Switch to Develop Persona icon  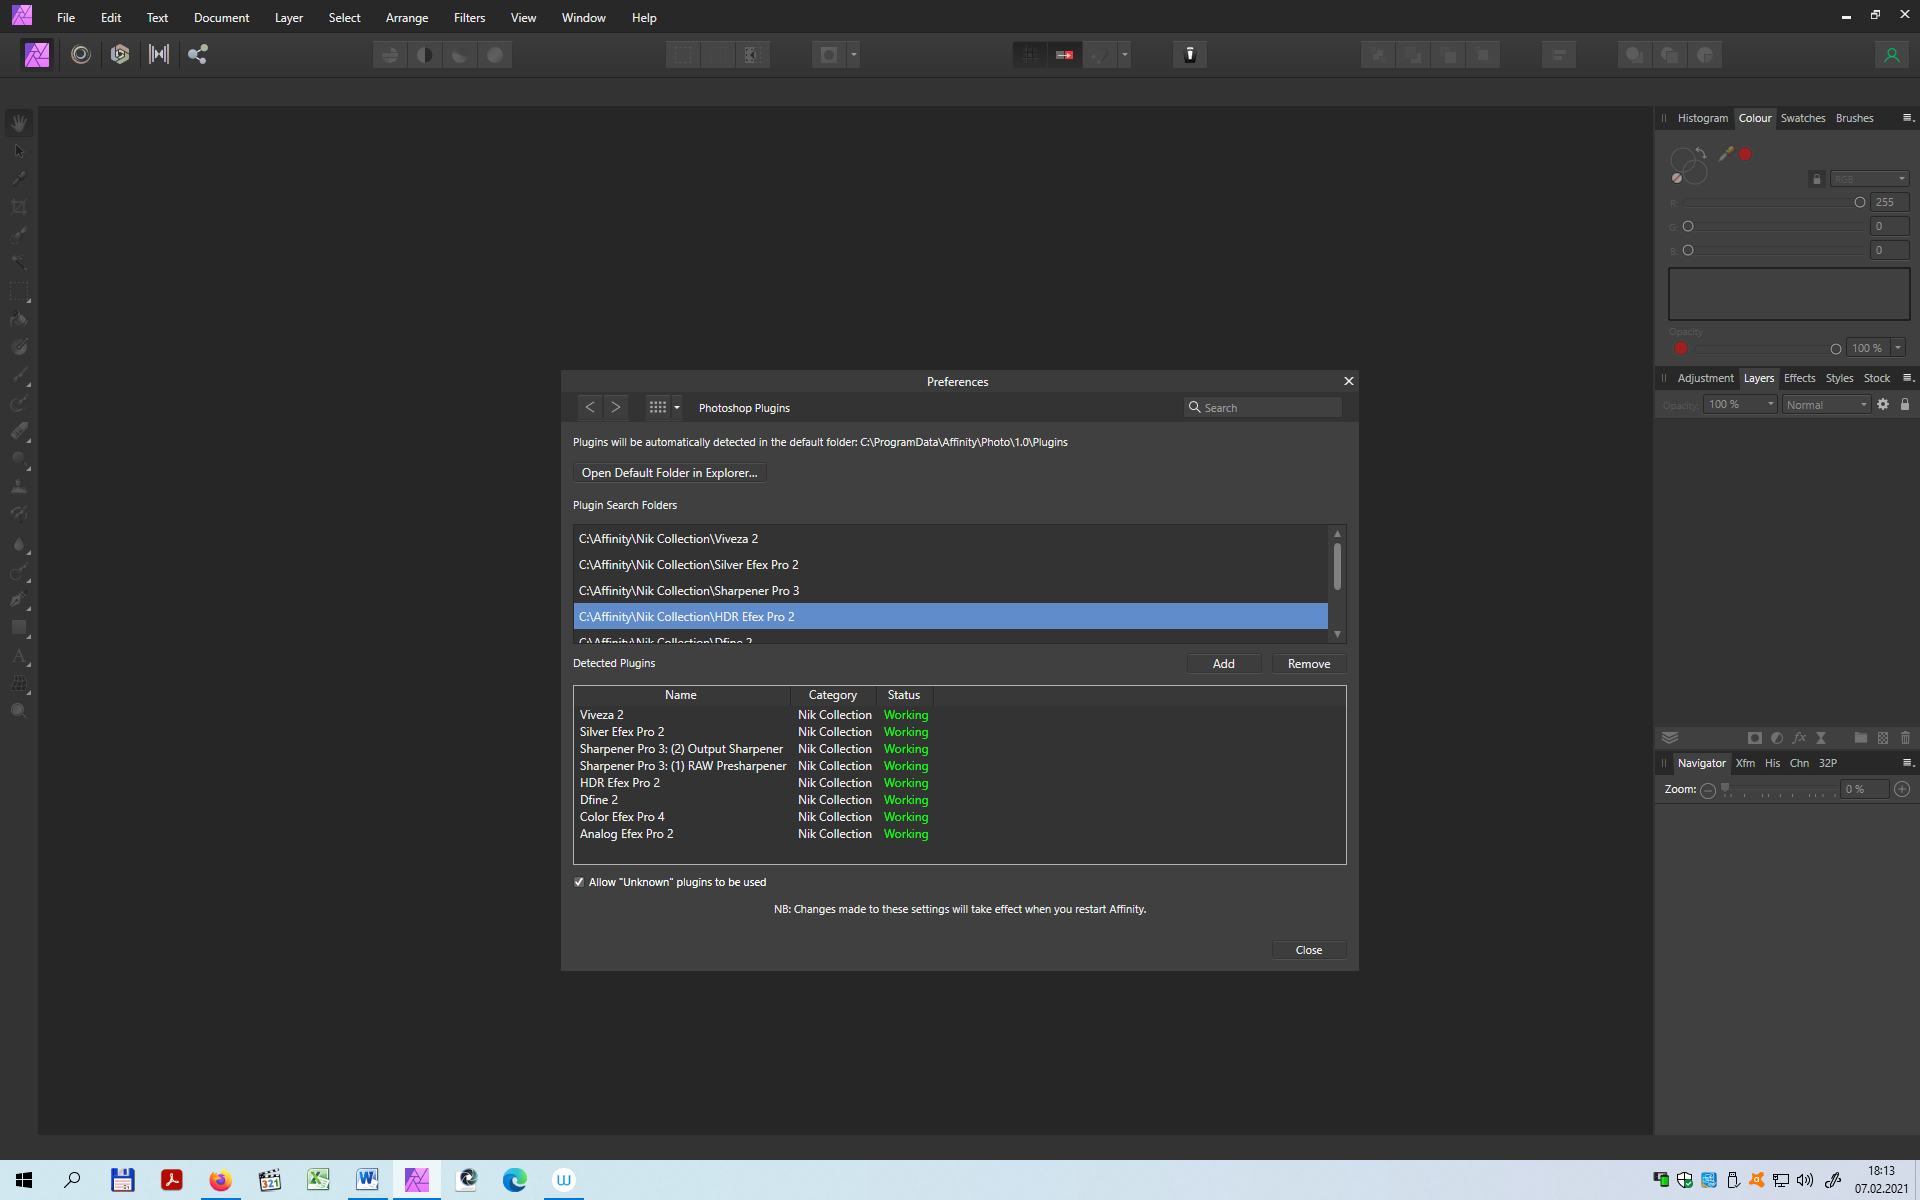[120, 55]
